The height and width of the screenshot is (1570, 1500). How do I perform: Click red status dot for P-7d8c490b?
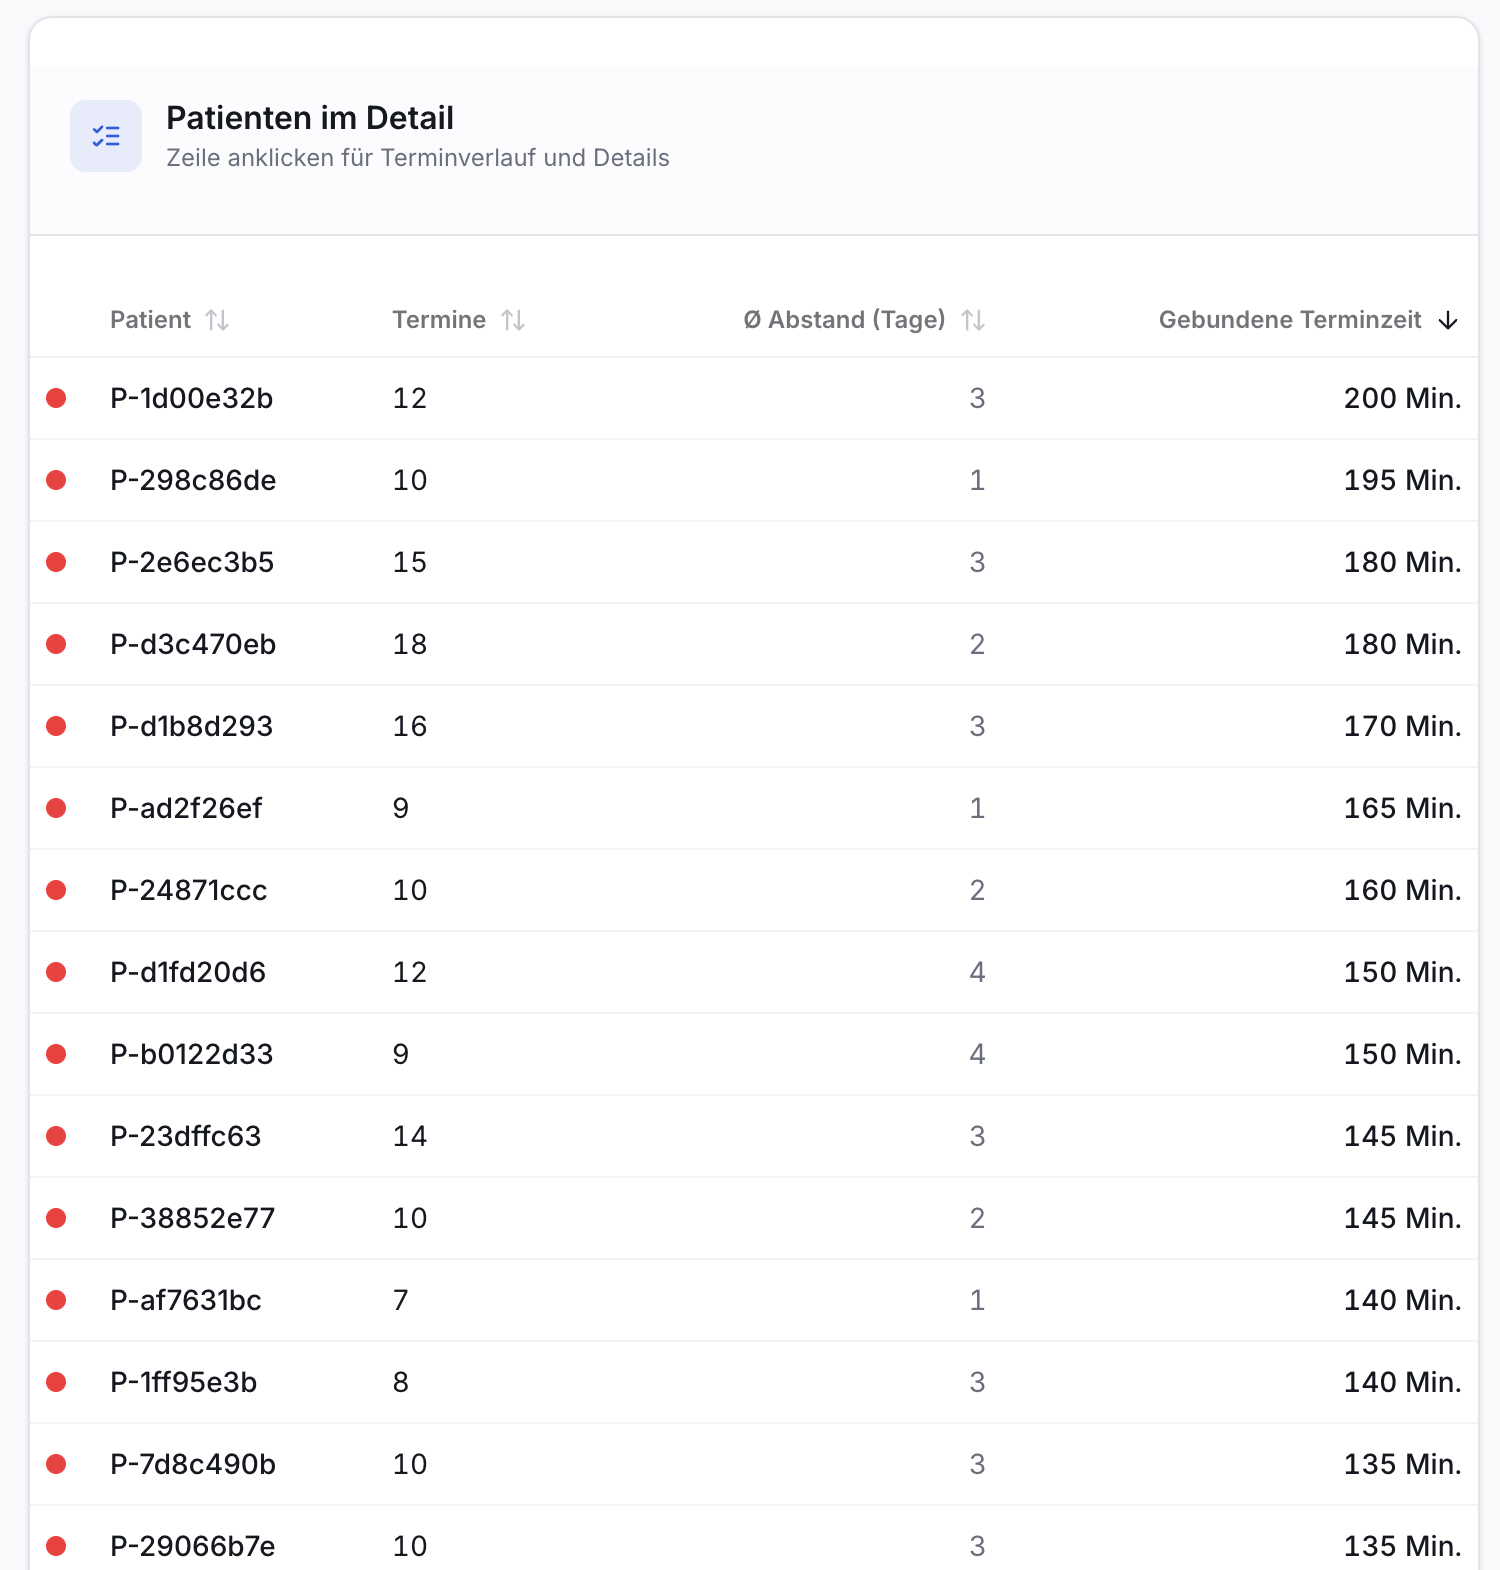click(56, 1464)
